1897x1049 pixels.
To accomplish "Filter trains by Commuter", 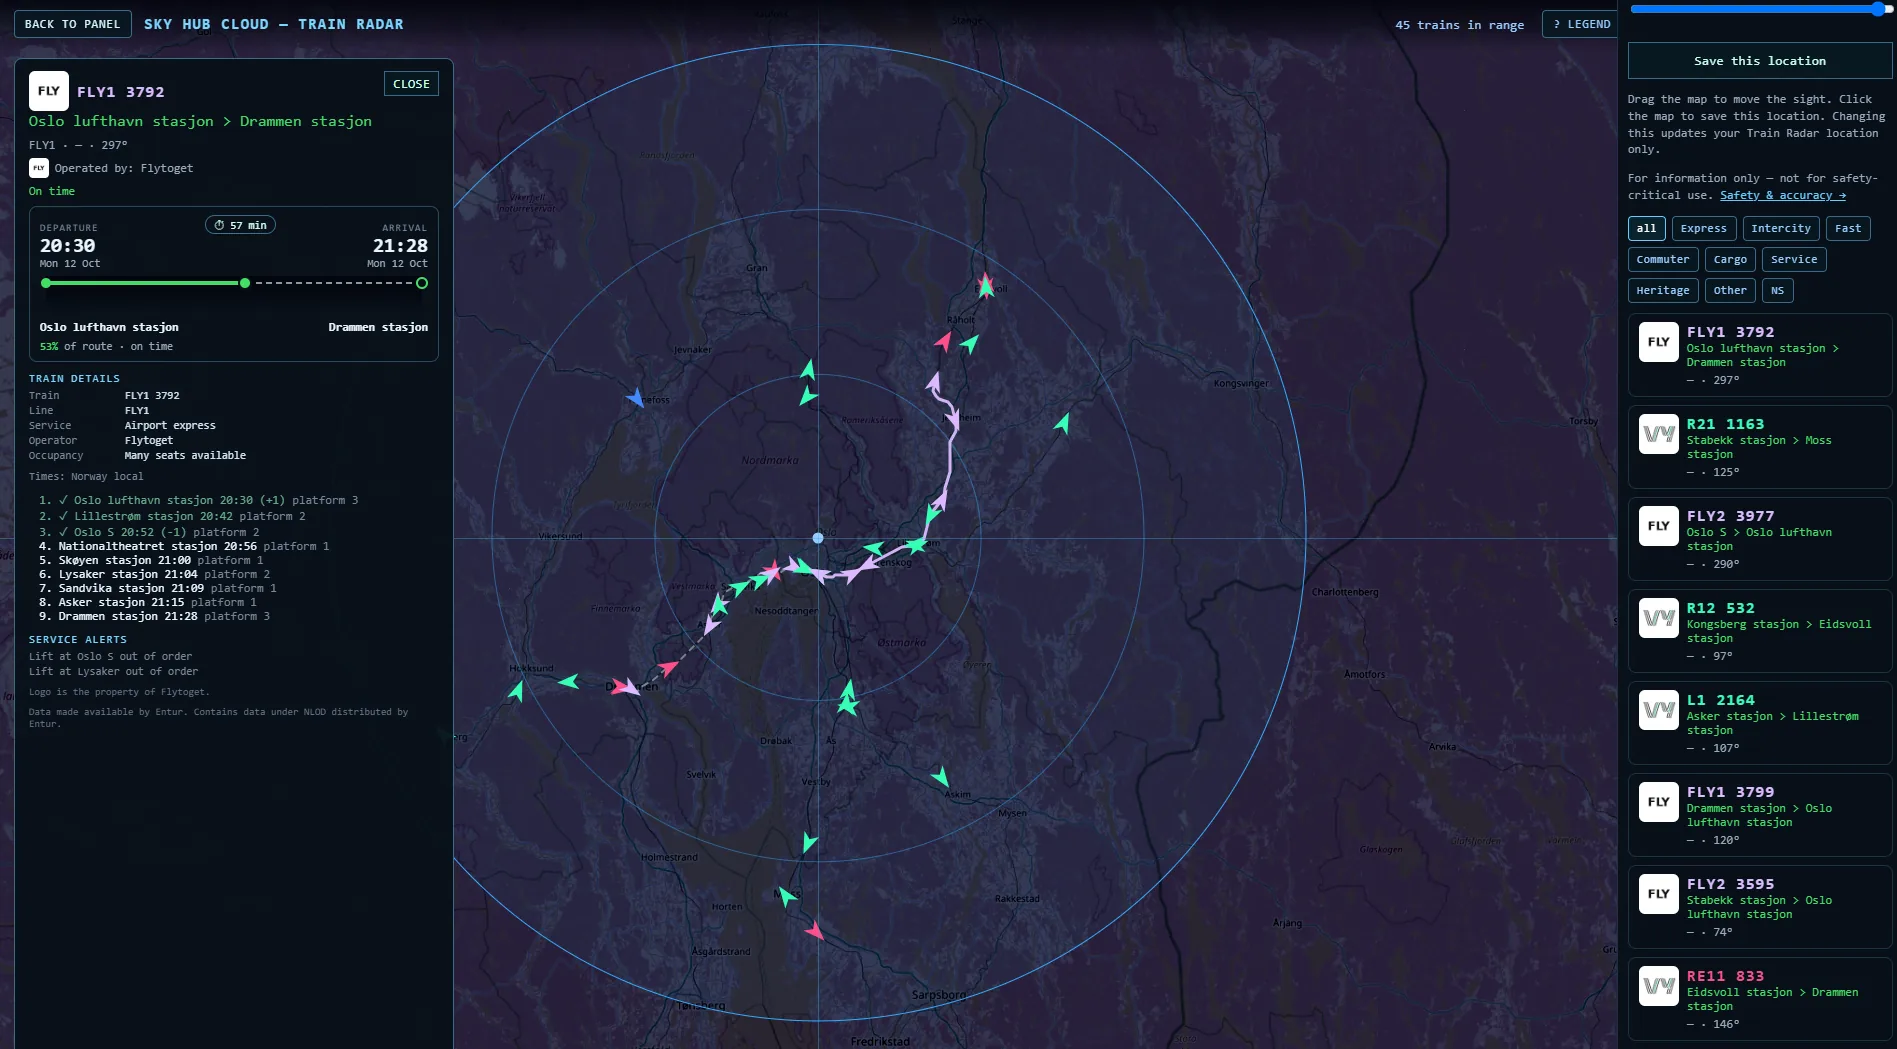I will tap(1662, 259).
